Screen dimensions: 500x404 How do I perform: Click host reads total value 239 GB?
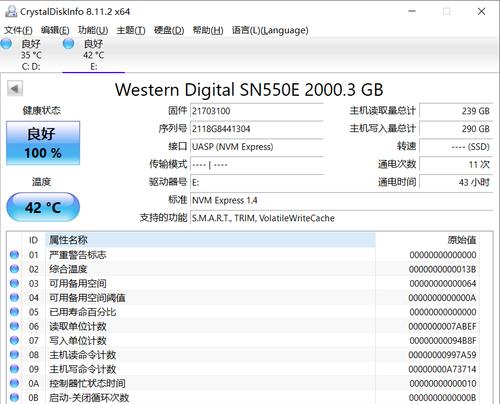(x=456, y=111)
